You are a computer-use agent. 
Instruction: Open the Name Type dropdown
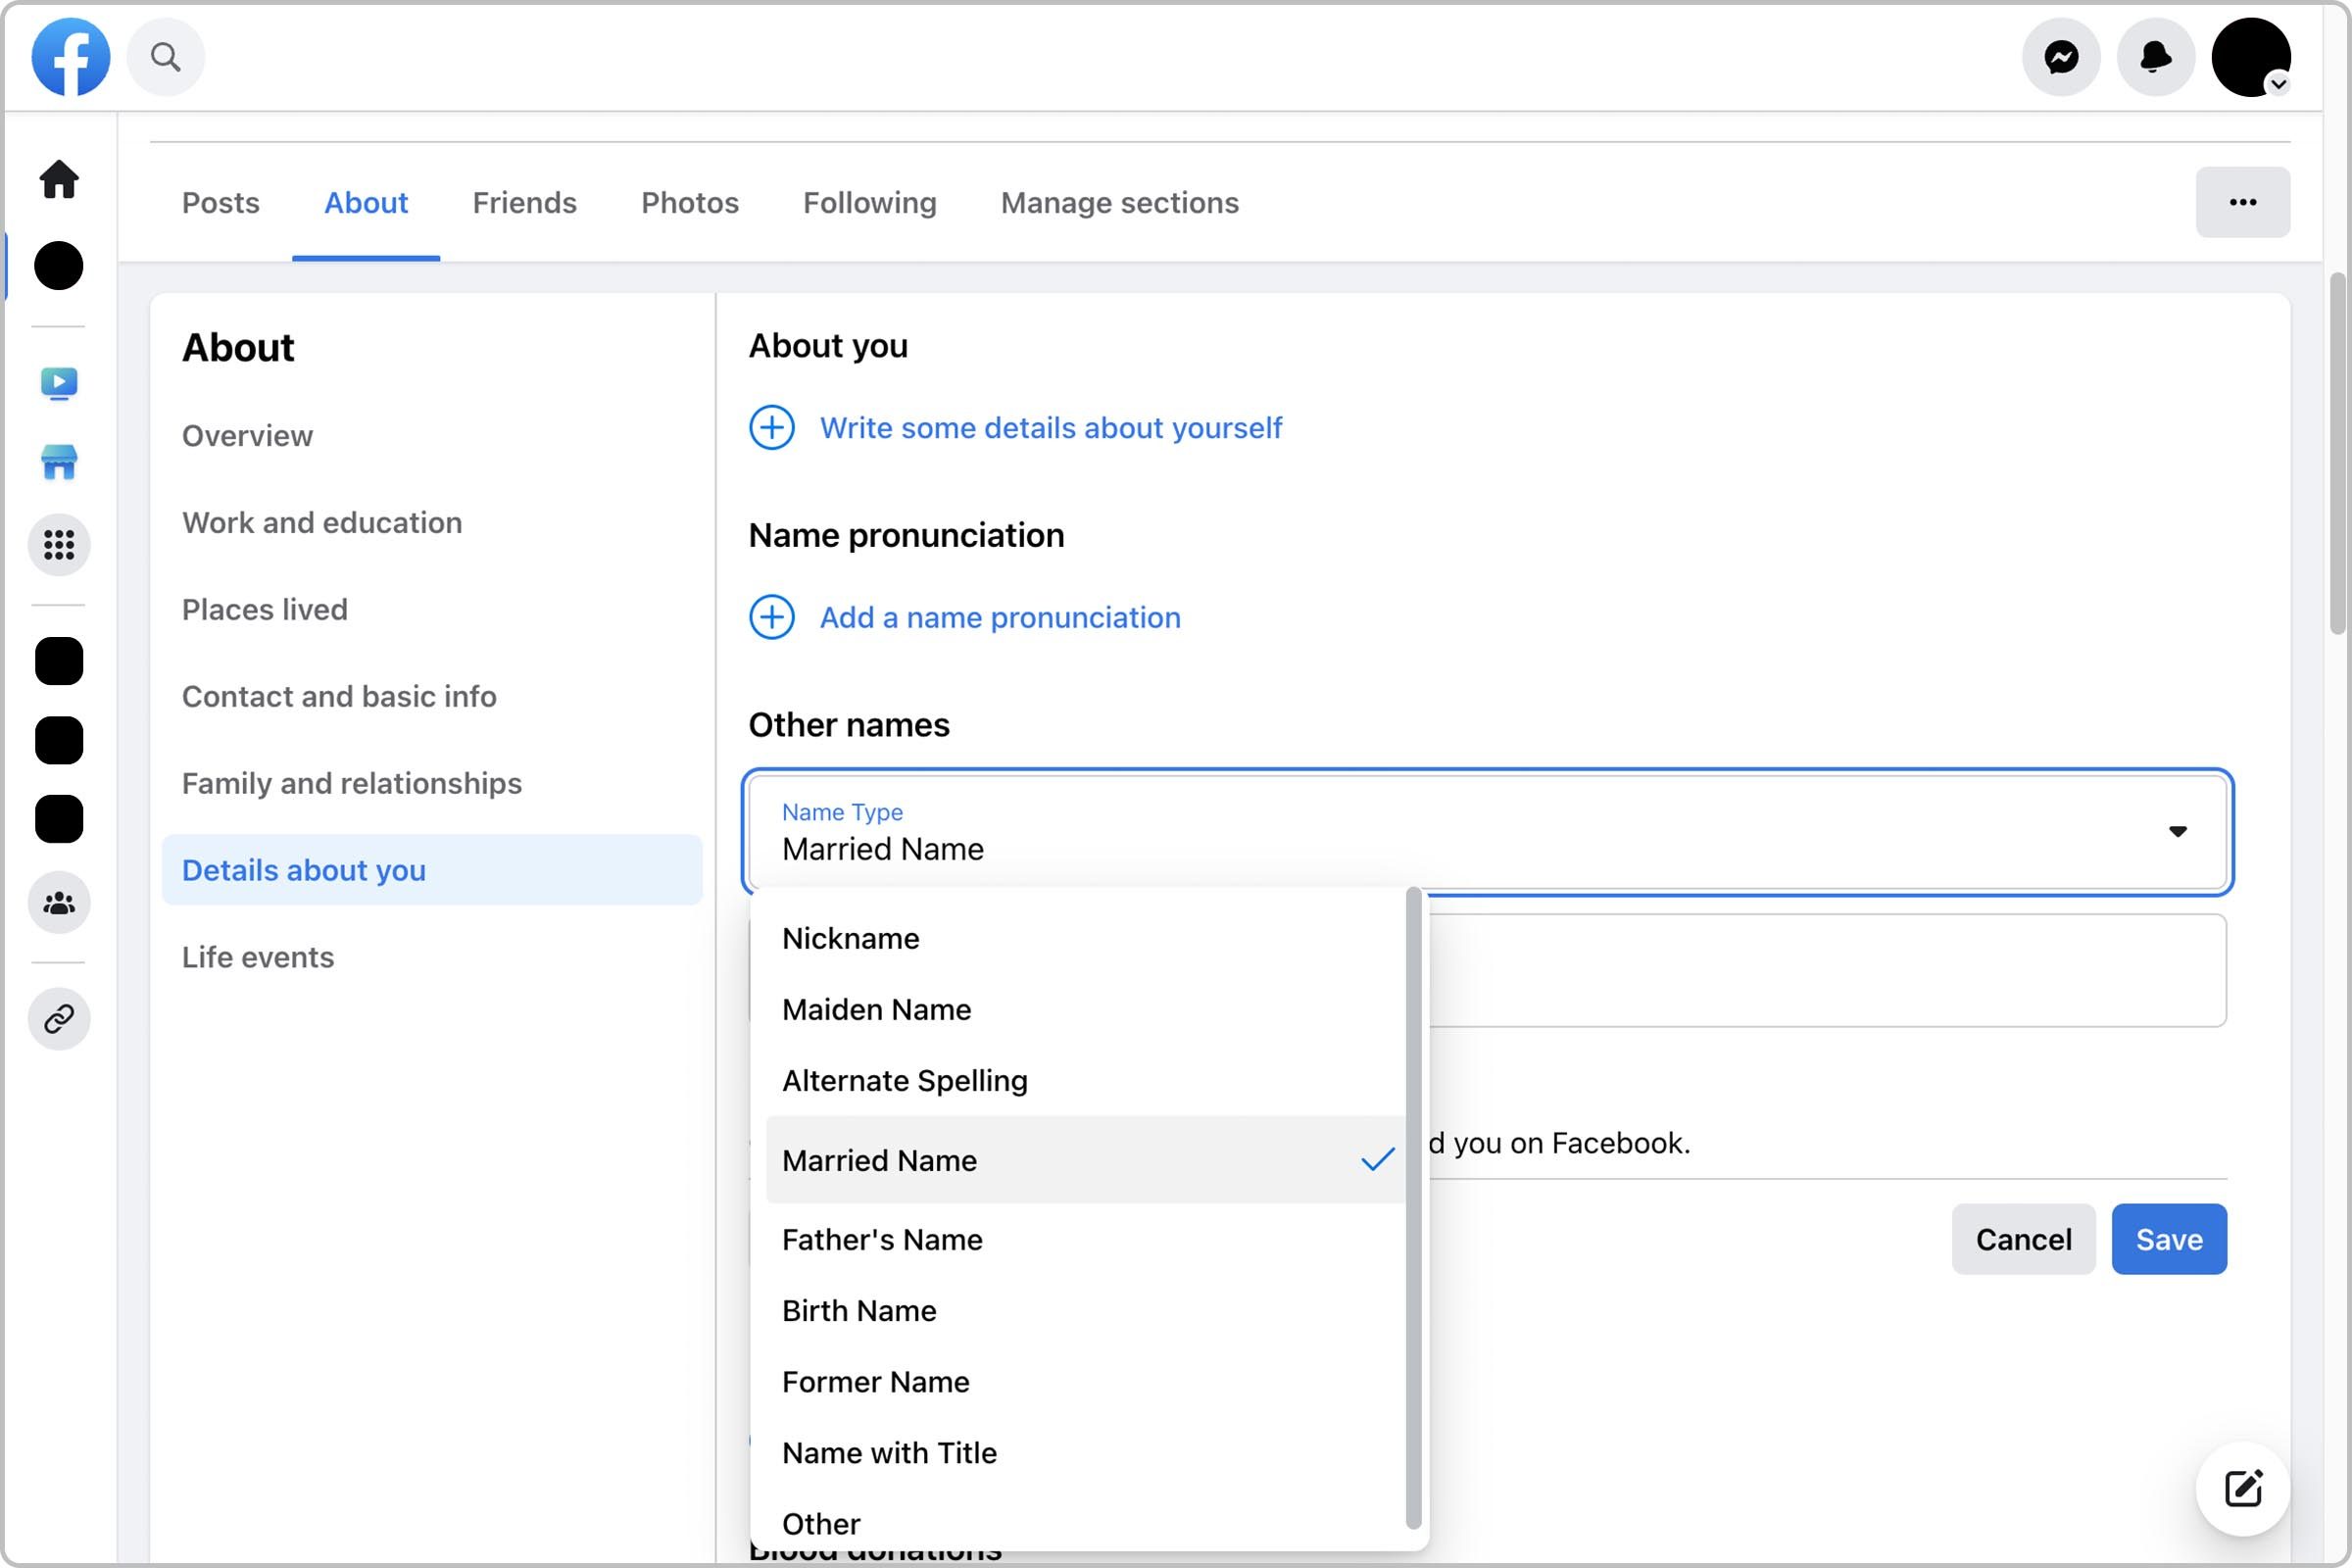2180,831
